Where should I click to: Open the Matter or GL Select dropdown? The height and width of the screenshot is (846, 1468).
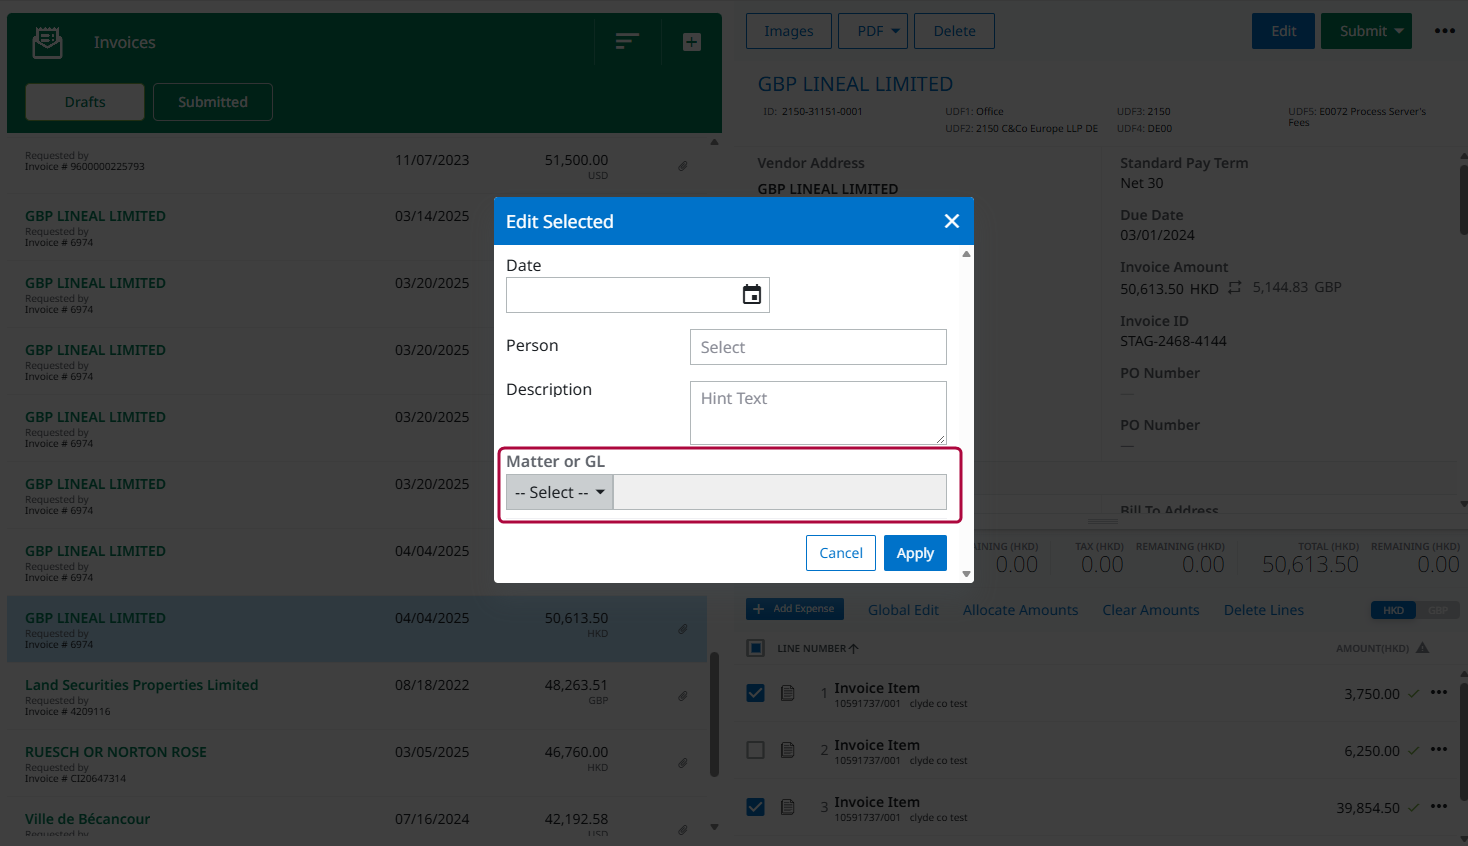(559, 492)
